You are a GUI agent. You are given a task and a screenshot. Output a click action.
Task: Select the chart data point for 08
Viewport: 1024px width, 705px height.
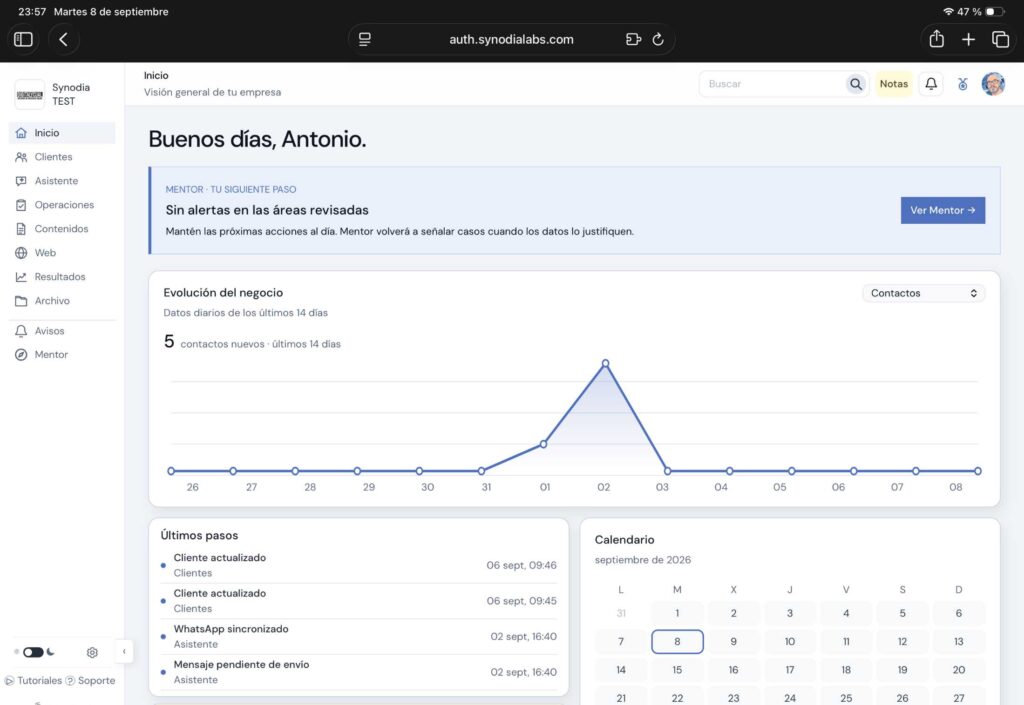click(978, 471)
